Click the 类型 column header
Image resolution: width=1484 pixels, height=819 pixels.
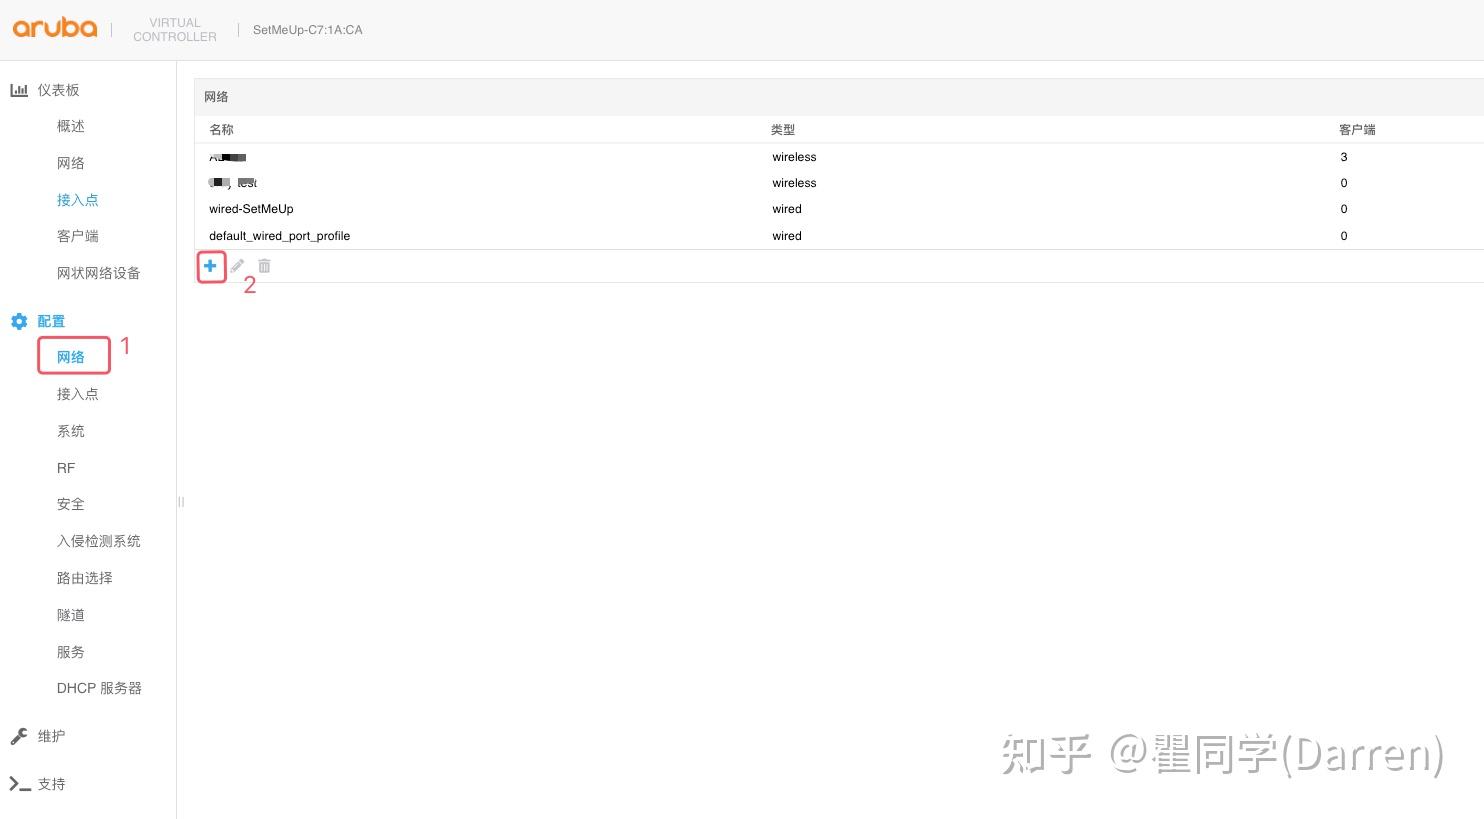[783, 129]
